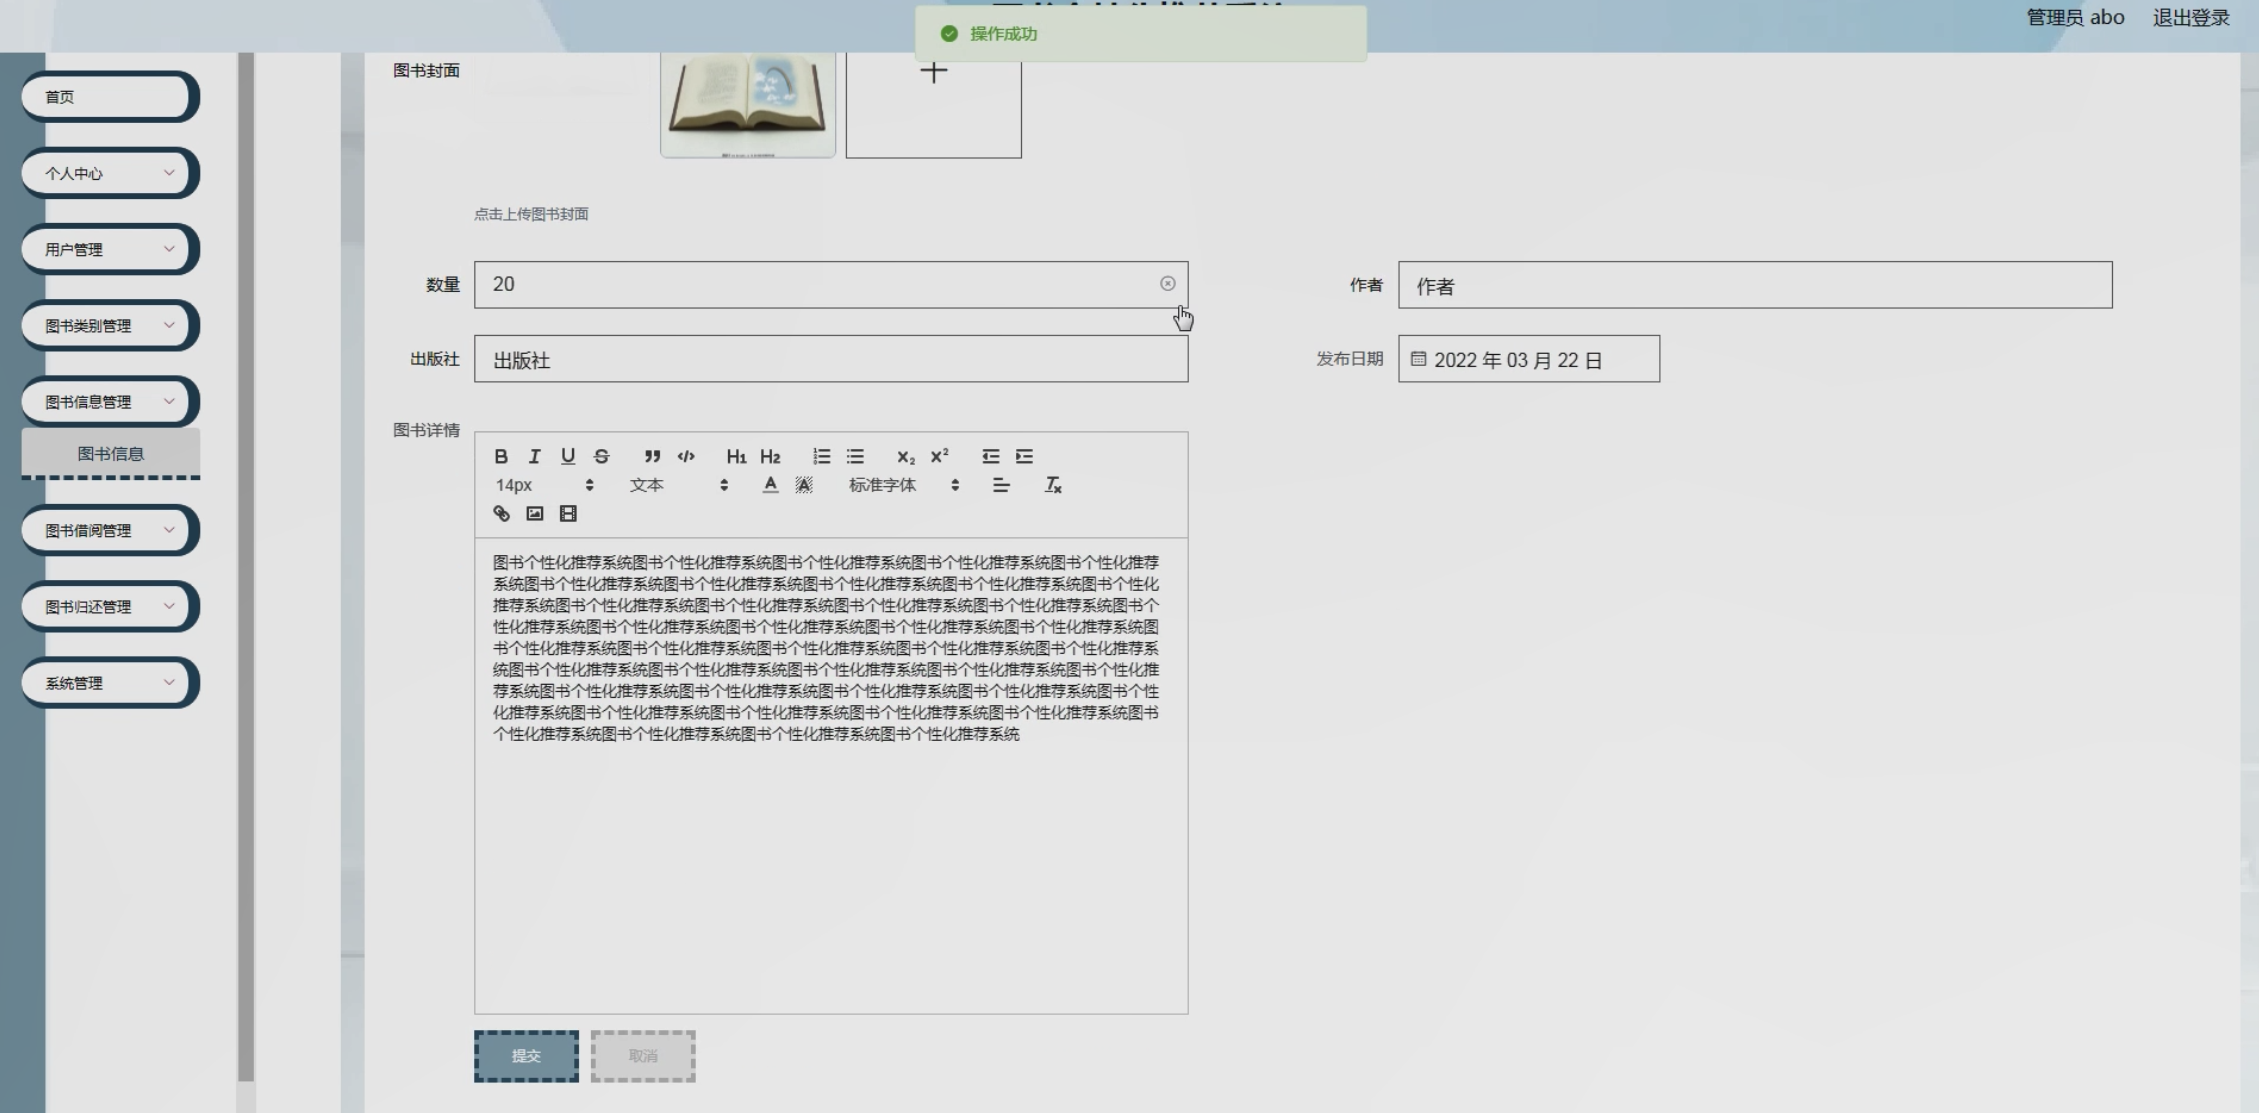
Task: Expand the 用户管理 sidebar menu
Action: coord(109,249)
